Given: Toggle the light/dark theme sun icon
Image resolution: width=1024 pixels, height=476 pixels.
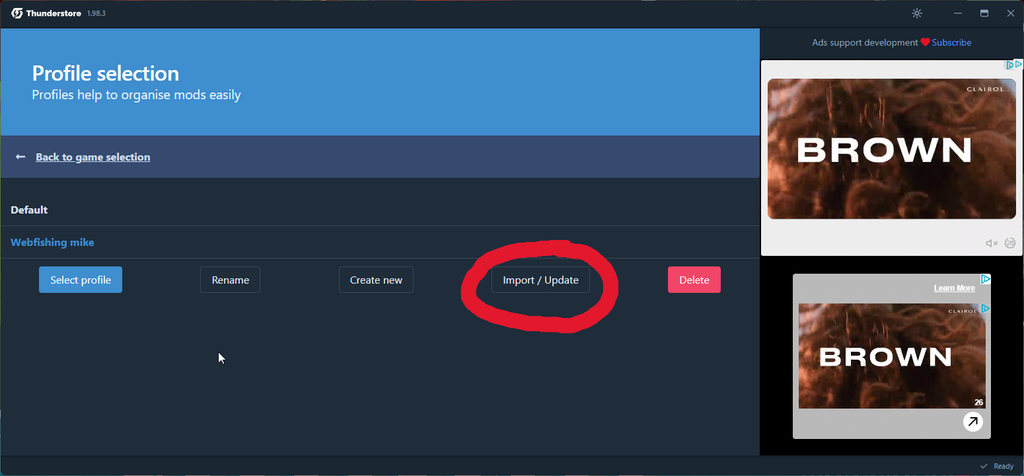Looking at the screenshot, I should click(x=917, y=13).
